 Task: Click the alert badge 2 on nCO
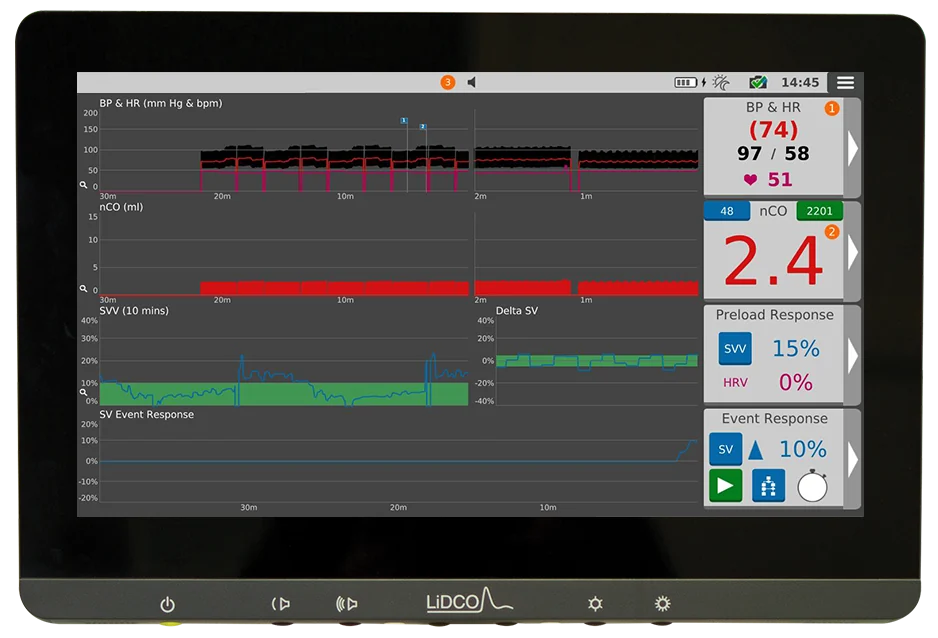[x=832, y=232]
